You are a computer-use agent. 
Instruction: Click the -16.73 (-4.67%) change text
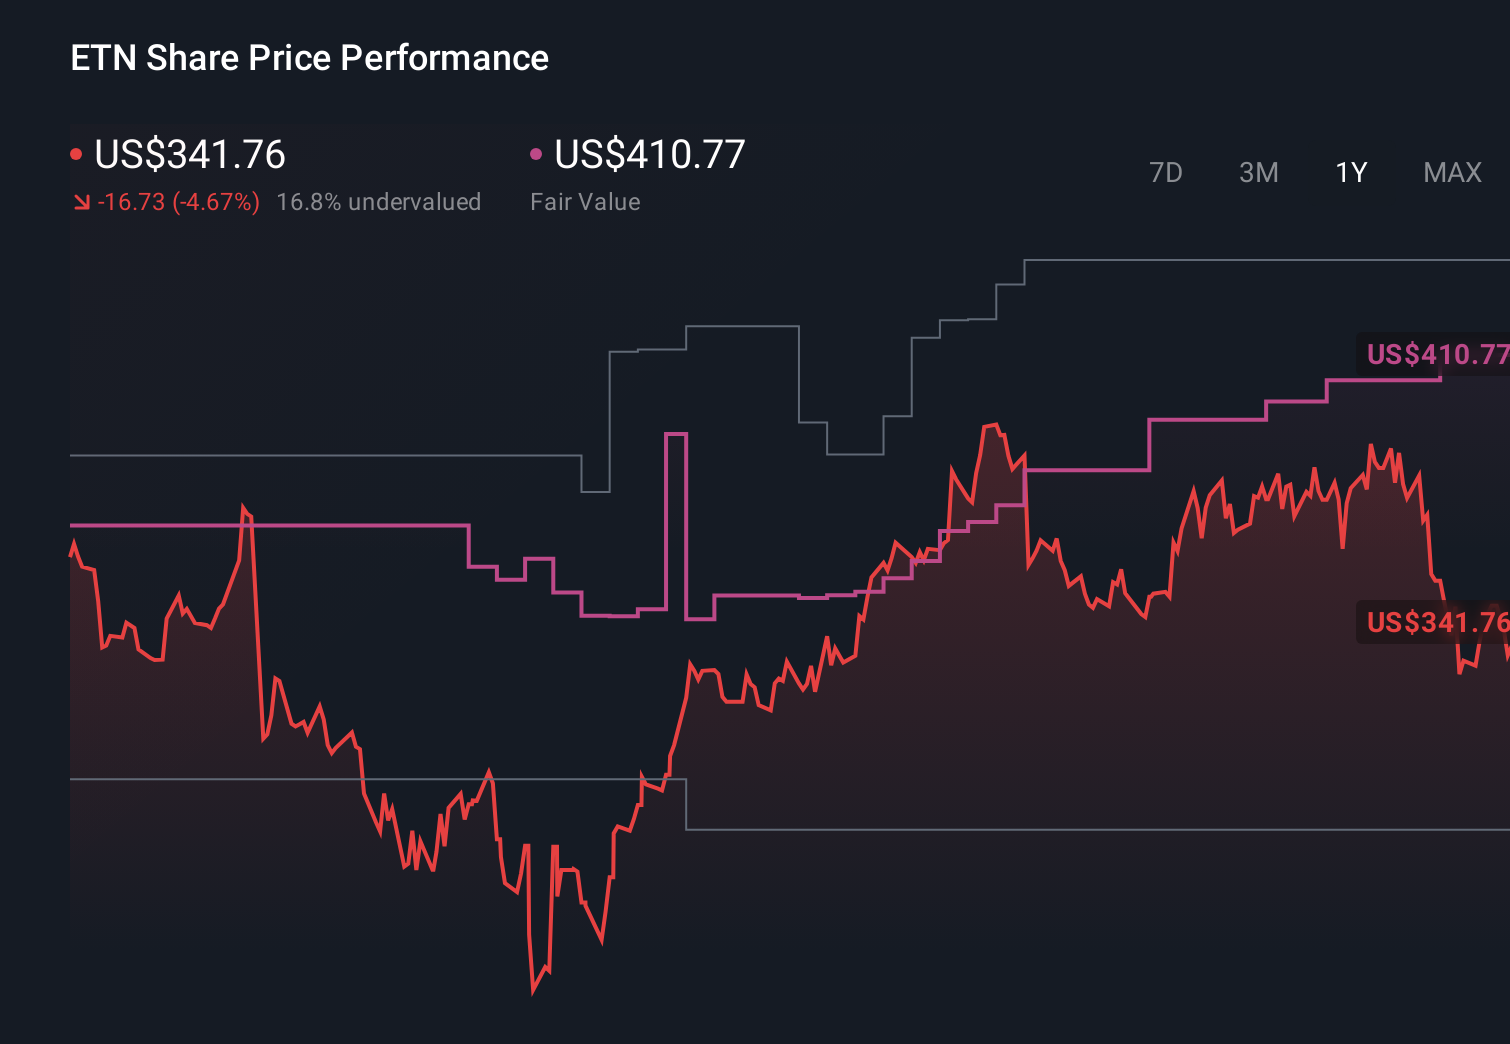pos(180,202)
